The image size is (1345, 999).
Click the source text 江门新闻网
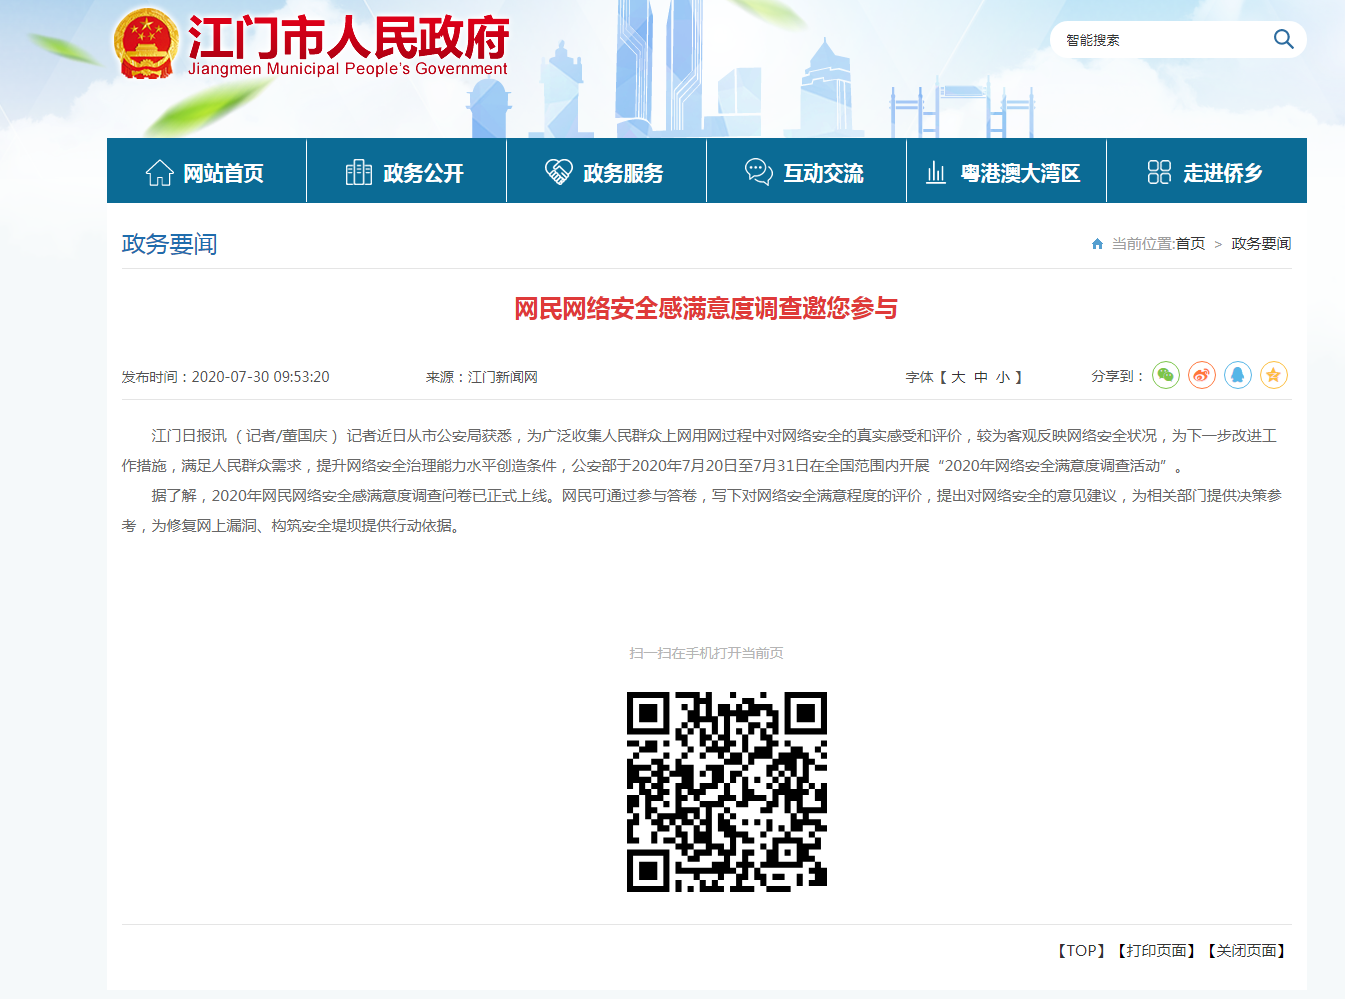point(503,377)
